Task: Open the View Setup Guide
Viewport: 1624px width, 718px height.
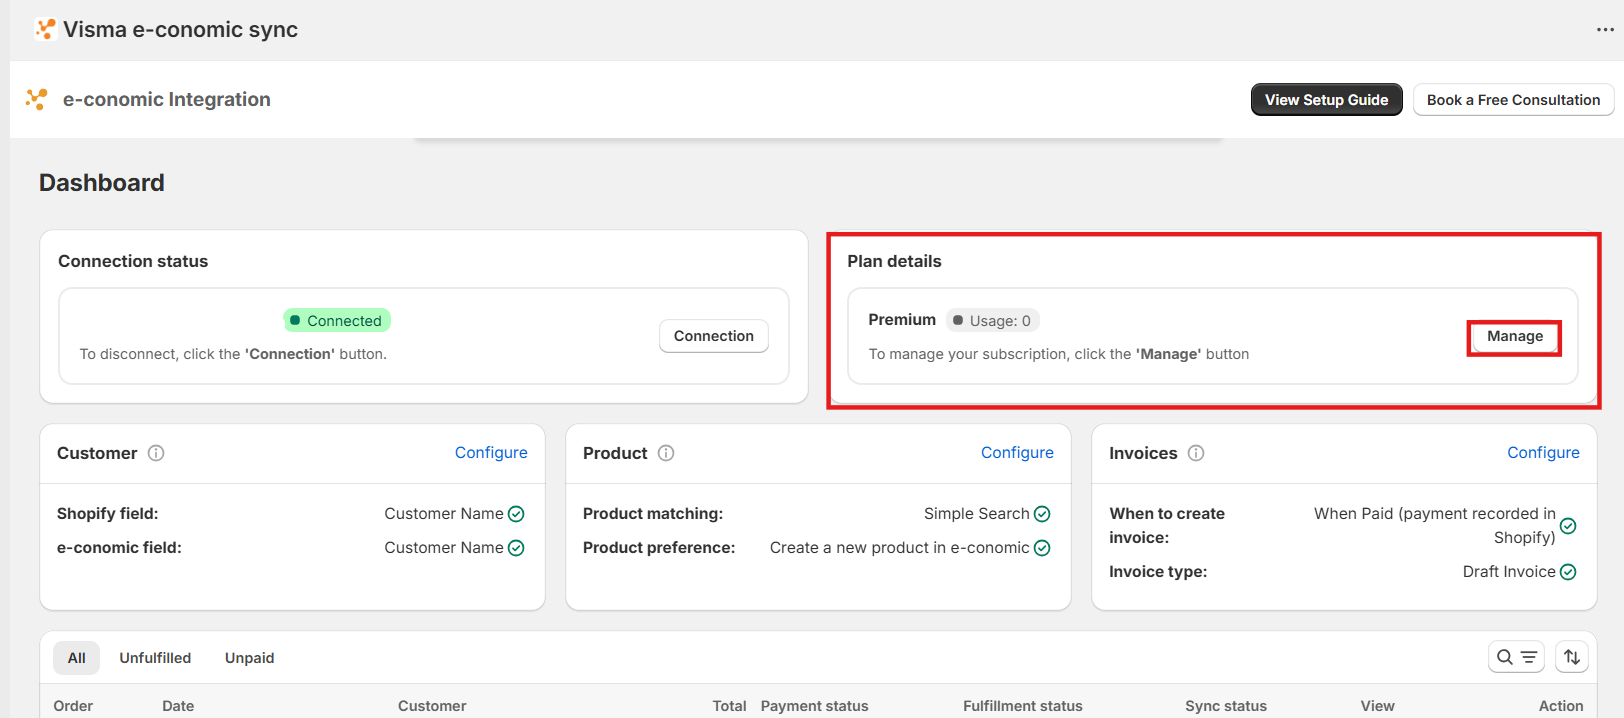Action: click(x=1326, y=100)
